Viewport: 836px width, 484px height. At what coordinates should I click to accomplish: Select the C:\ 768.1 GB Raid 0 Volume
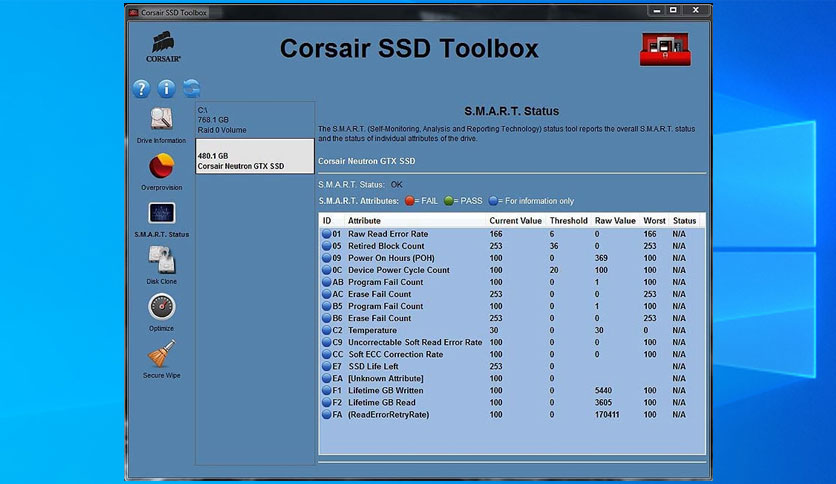click(x=255, y=120)
